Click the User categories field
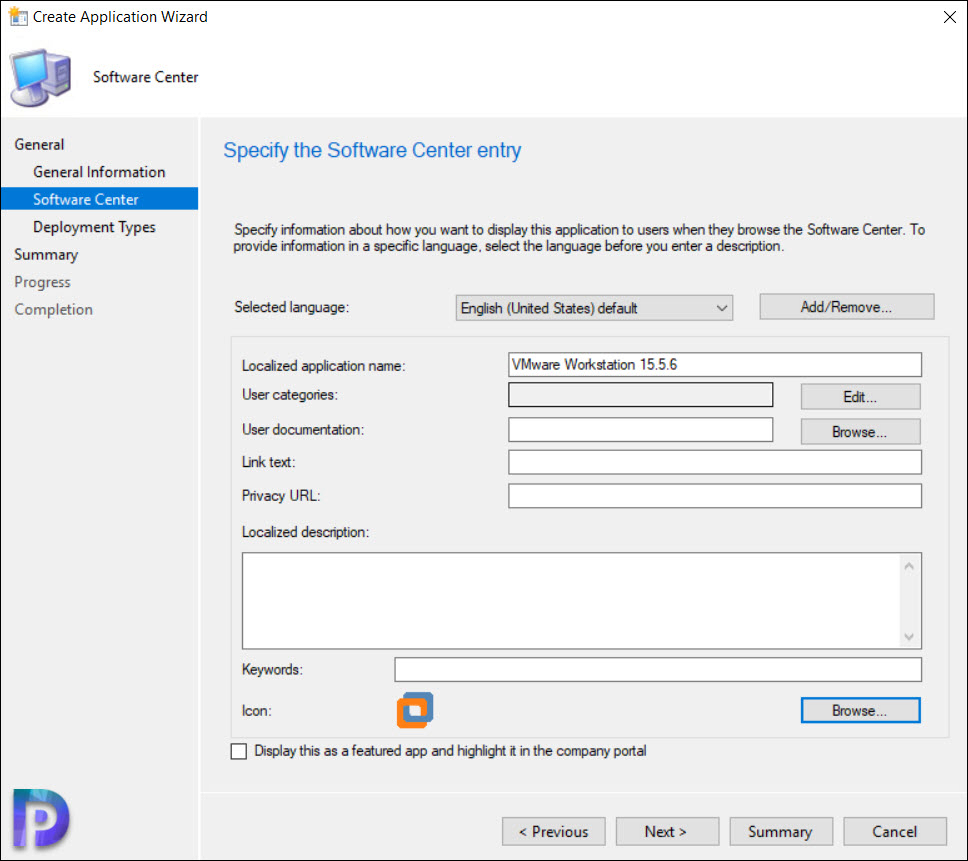The height and width of the screenshot is (861, 968). coord(640,395)
